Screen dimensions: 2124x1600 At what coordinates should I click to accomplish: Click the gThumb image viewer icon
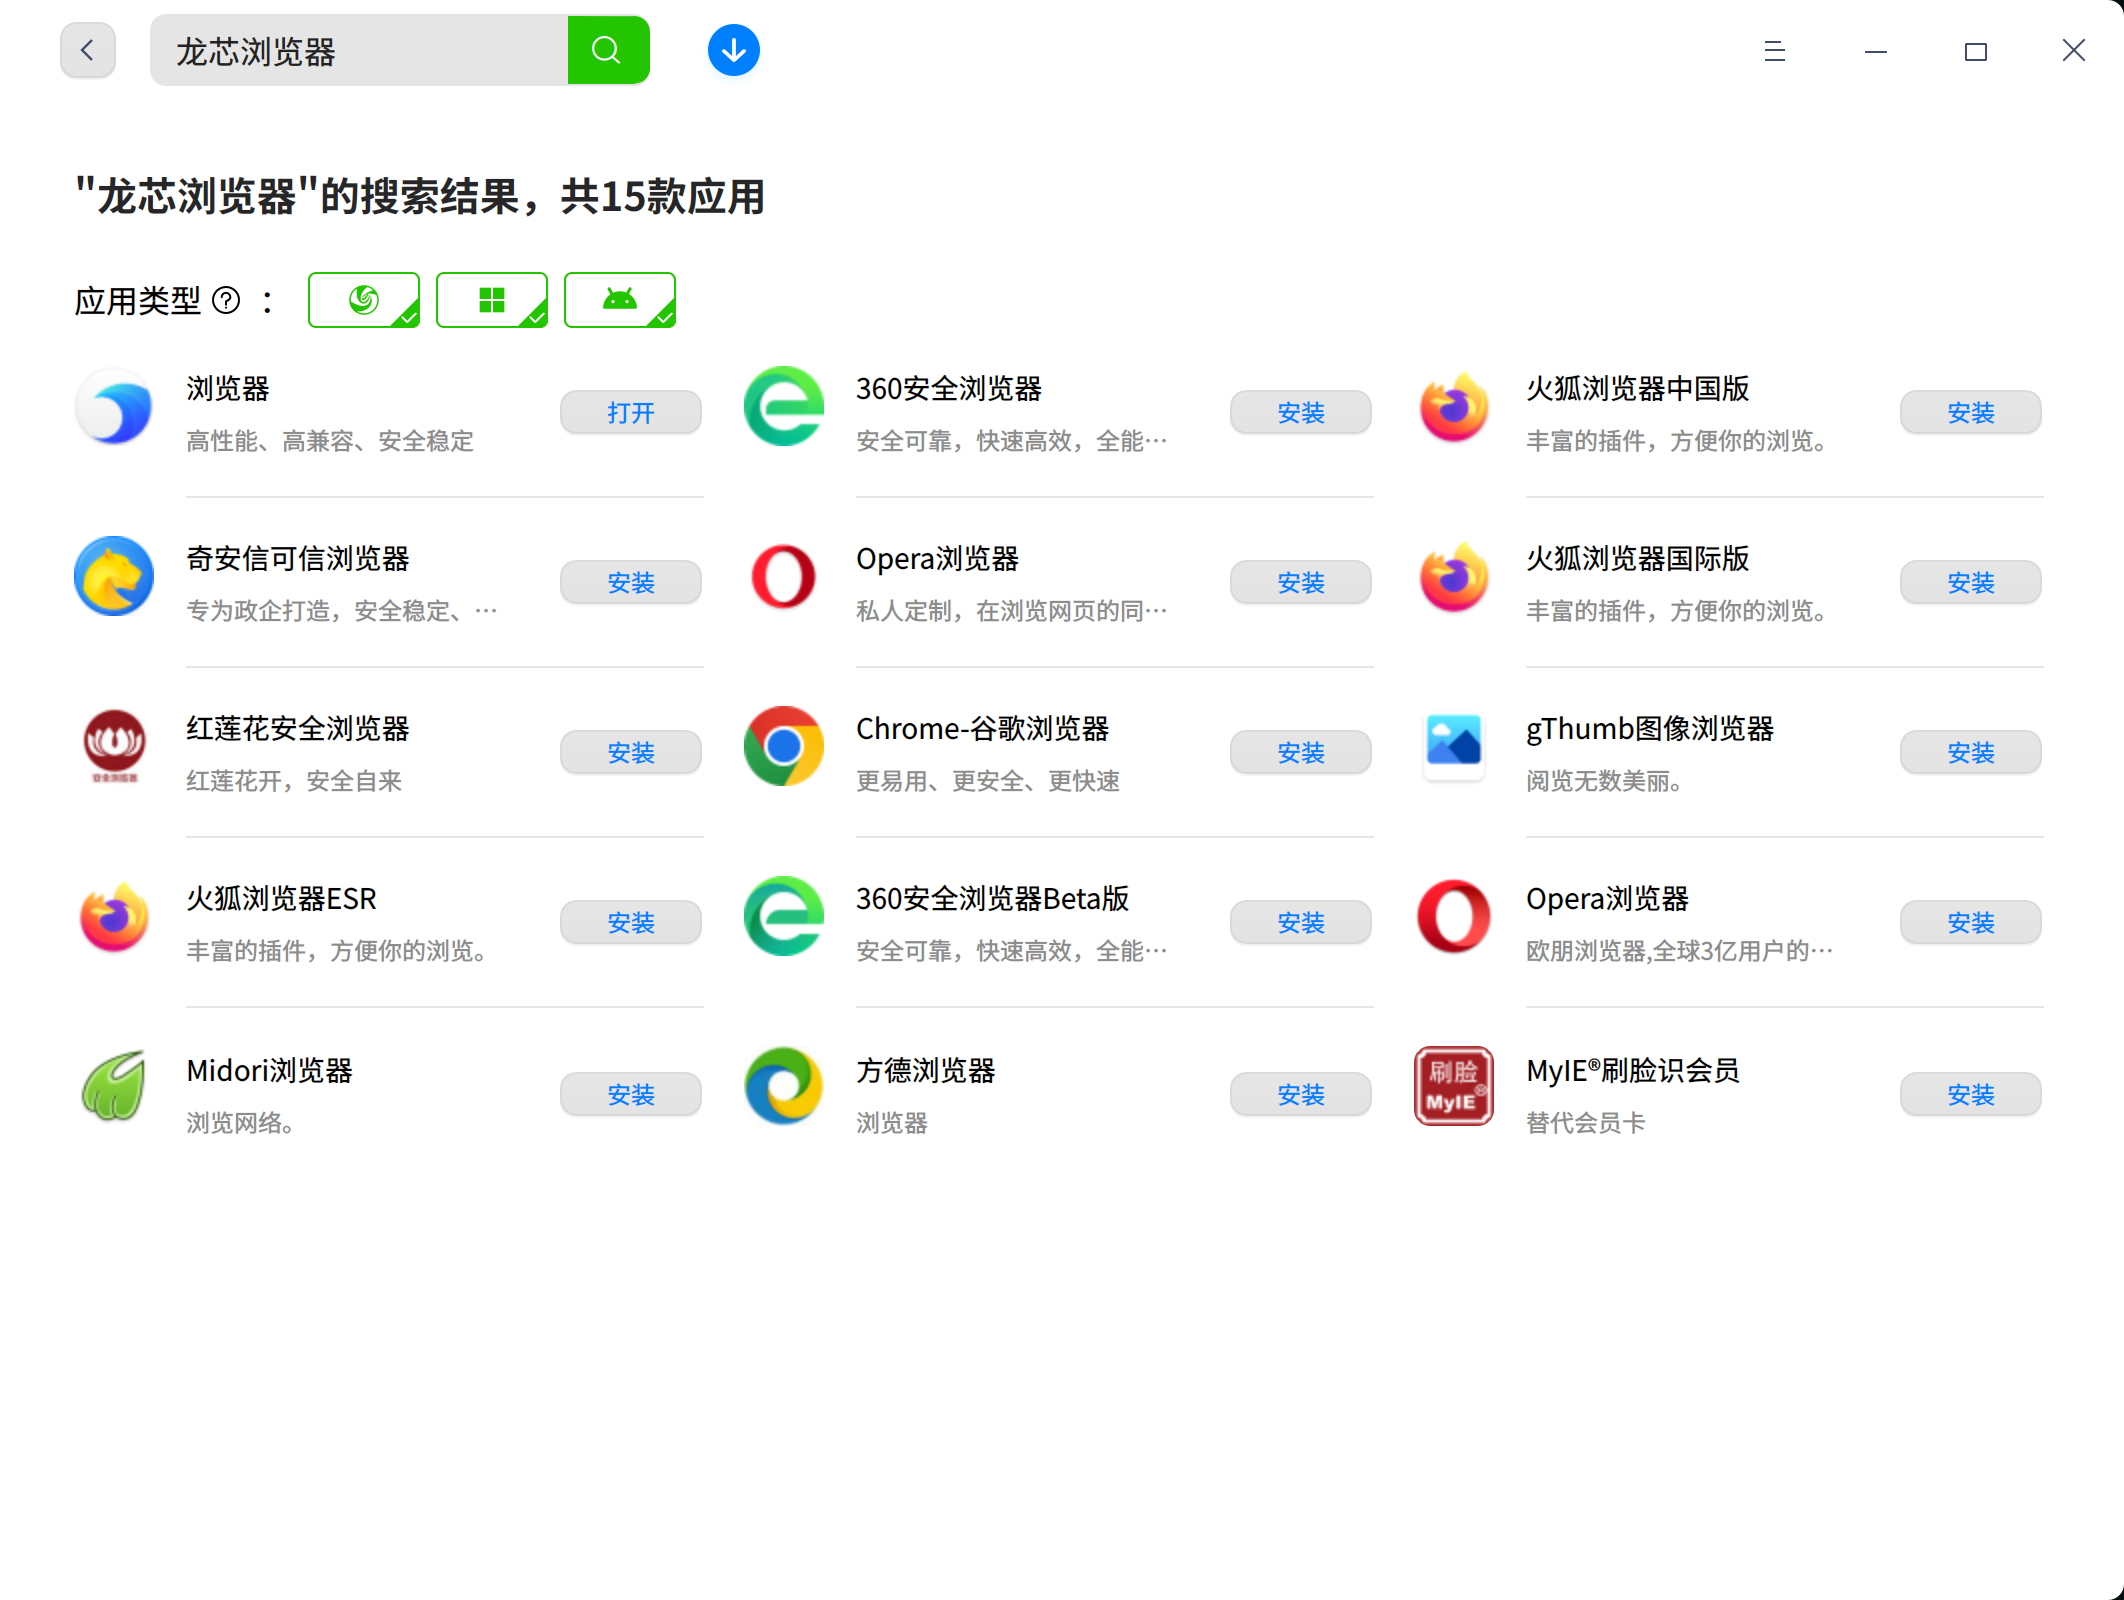[x=1453, y=746]
